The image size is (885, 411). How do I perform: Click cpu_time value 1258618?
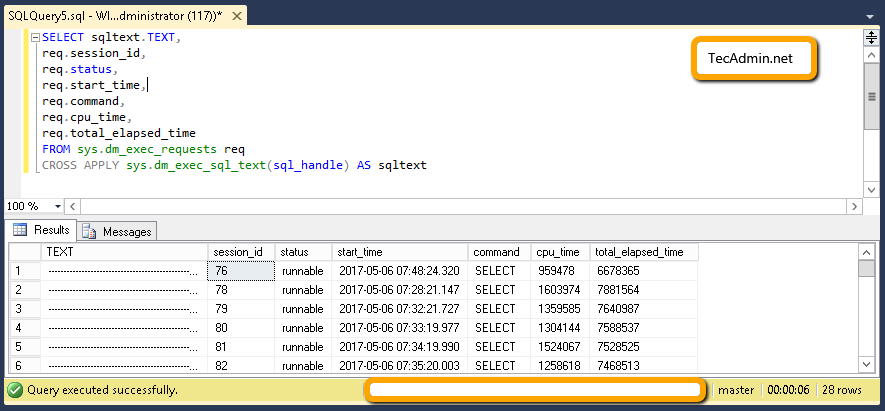[560, 365]
